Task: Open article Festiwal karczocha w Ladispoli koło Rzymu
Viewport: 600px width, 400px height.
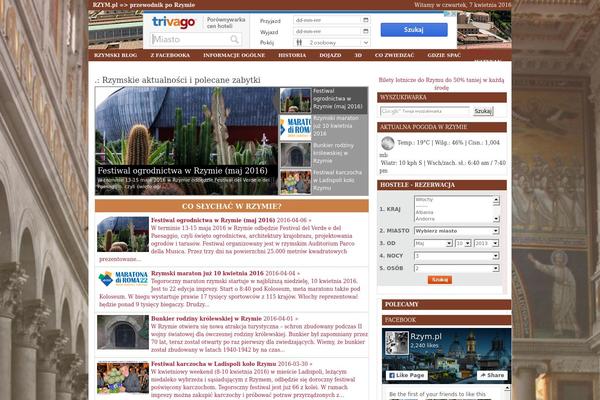Action: pyautogui.click(x=213, y=364)
